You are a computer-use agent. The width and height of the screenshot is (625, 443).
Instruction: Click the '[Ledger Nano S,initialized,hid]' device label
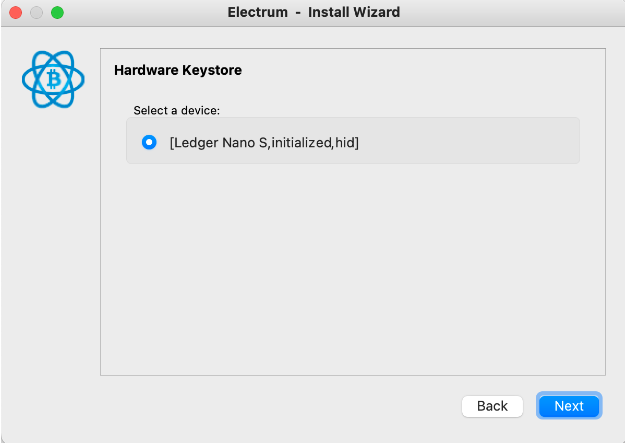pyautogui.click(x=264, y=143)
